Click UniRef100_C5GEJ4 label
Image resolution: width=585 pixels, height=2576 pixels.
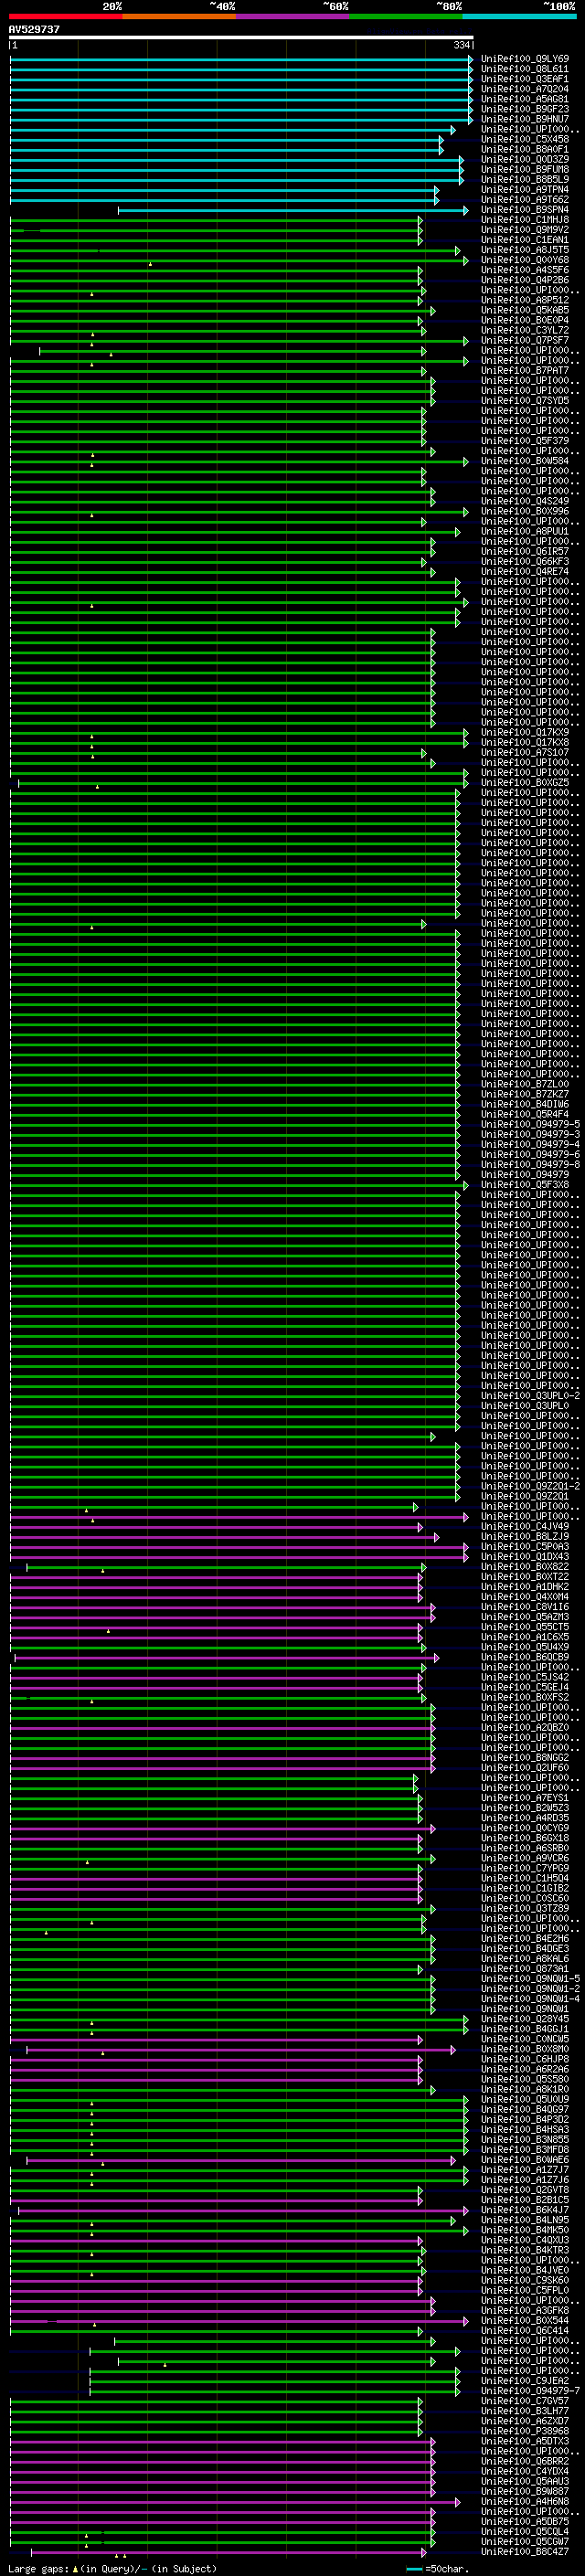(x=525, y=1687)
